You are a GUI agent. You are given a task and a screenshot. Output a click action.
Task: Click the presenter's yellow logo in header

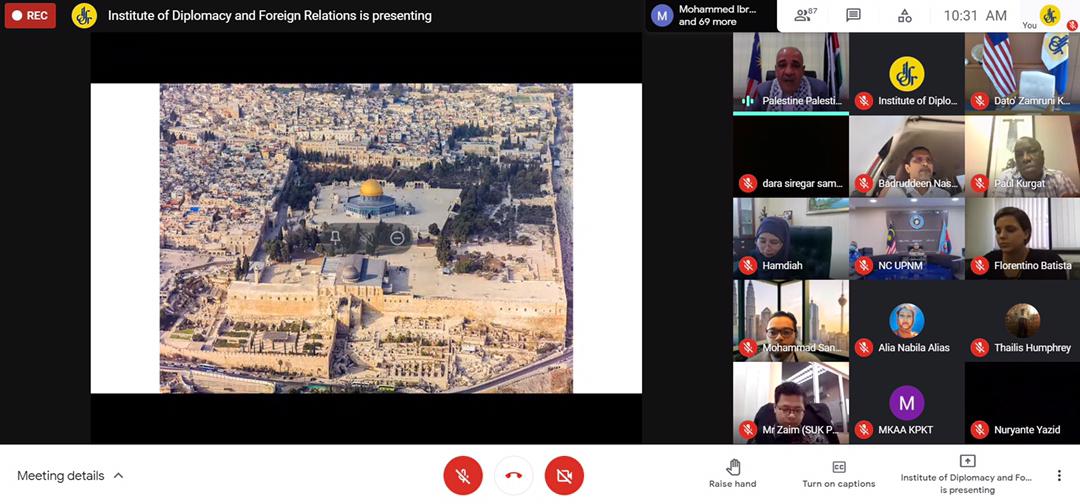pos(84,15)
